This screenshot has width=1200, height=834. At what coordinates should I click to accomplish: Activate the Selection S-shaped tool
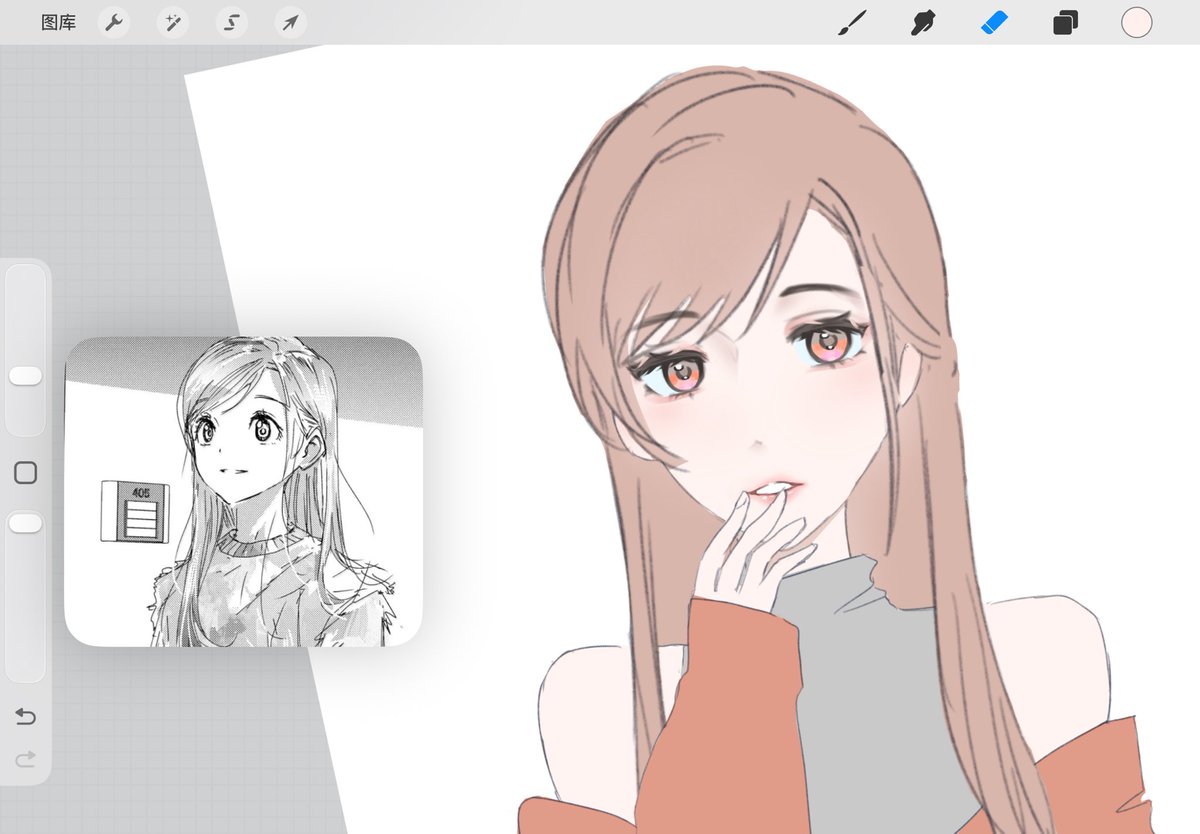click(232, 22)
